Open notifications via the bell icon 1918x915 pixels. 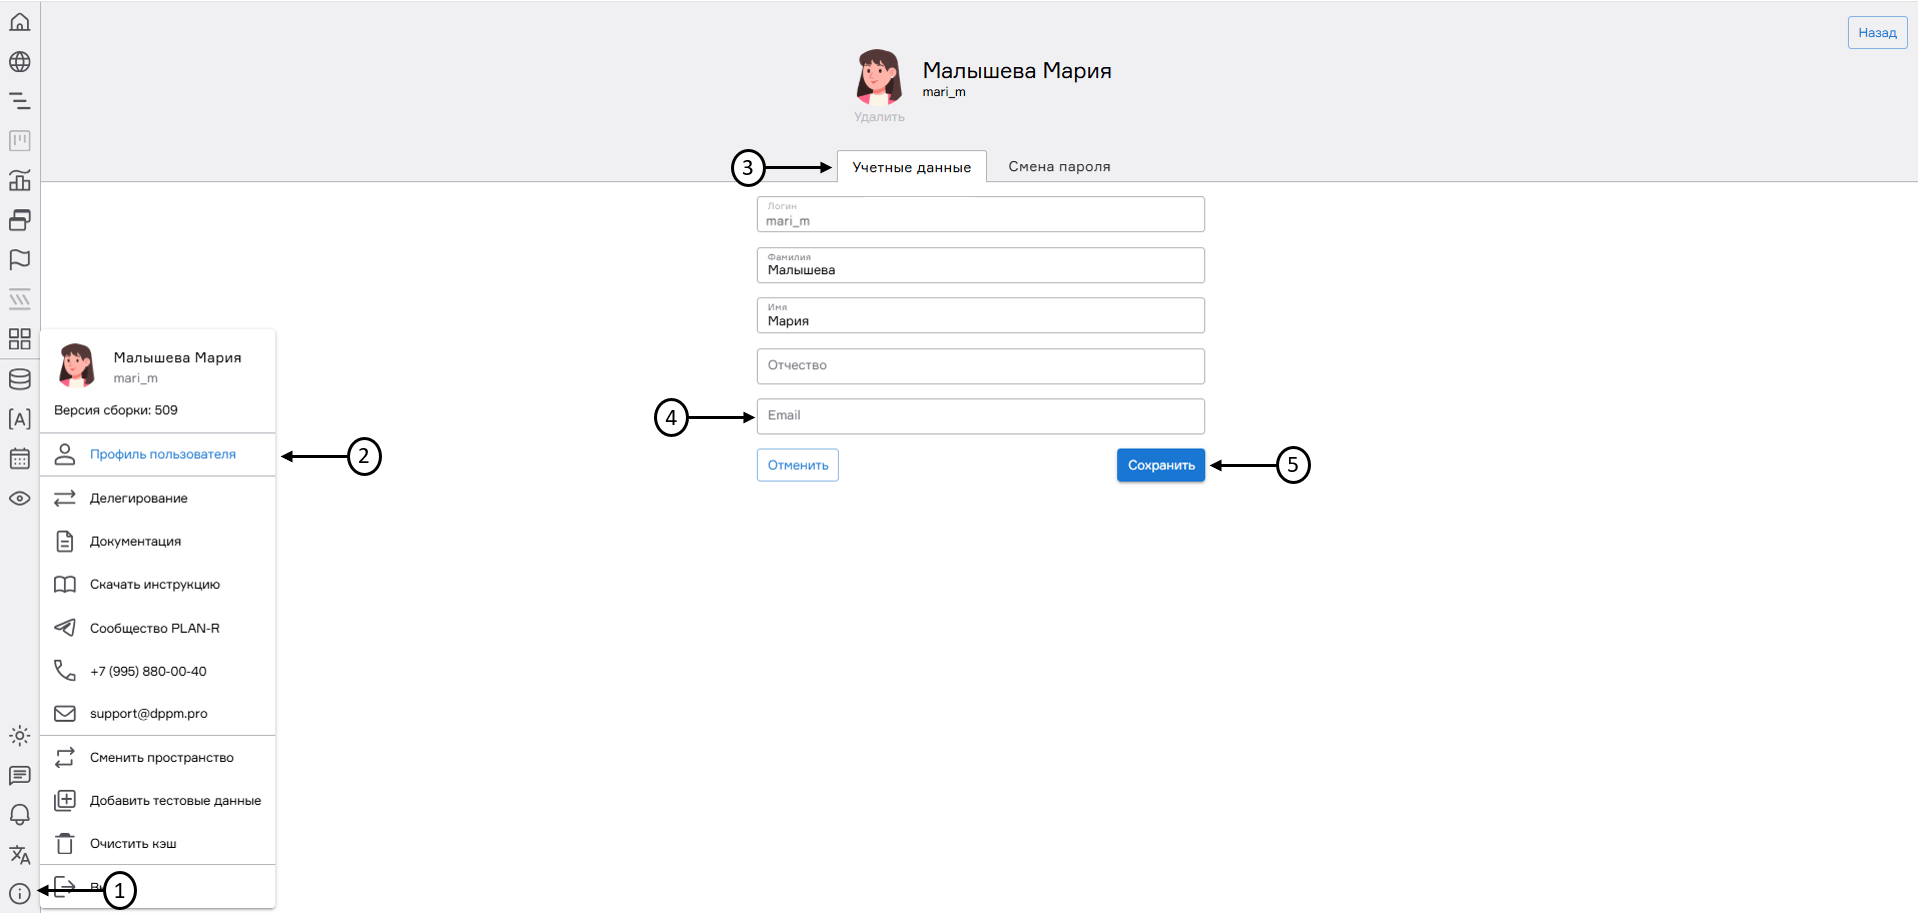click(19, 815)
